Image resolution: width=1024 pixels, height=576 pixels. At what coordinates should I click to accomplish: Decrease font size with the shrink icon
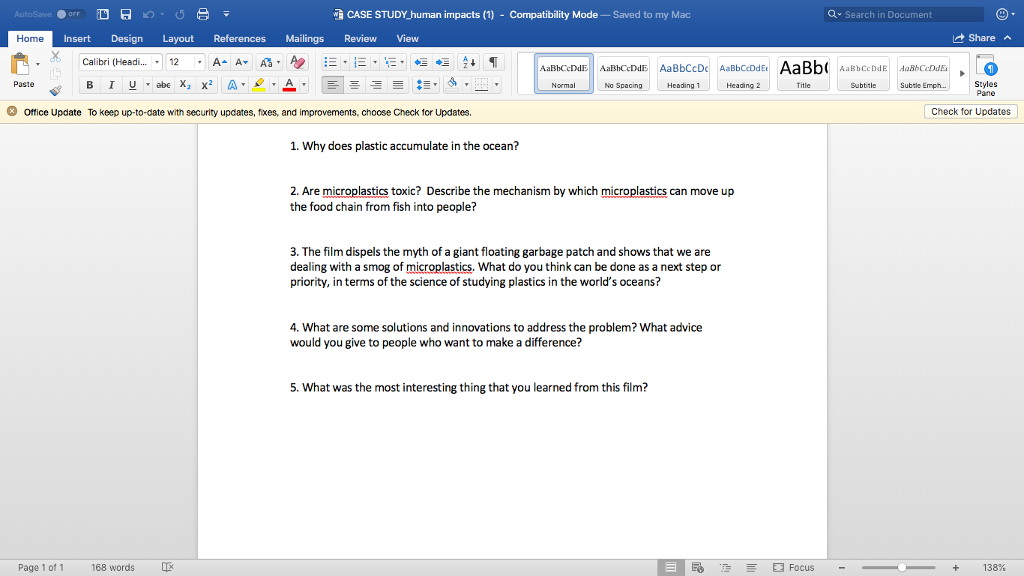pyautogui.click(x=241, y=62)
